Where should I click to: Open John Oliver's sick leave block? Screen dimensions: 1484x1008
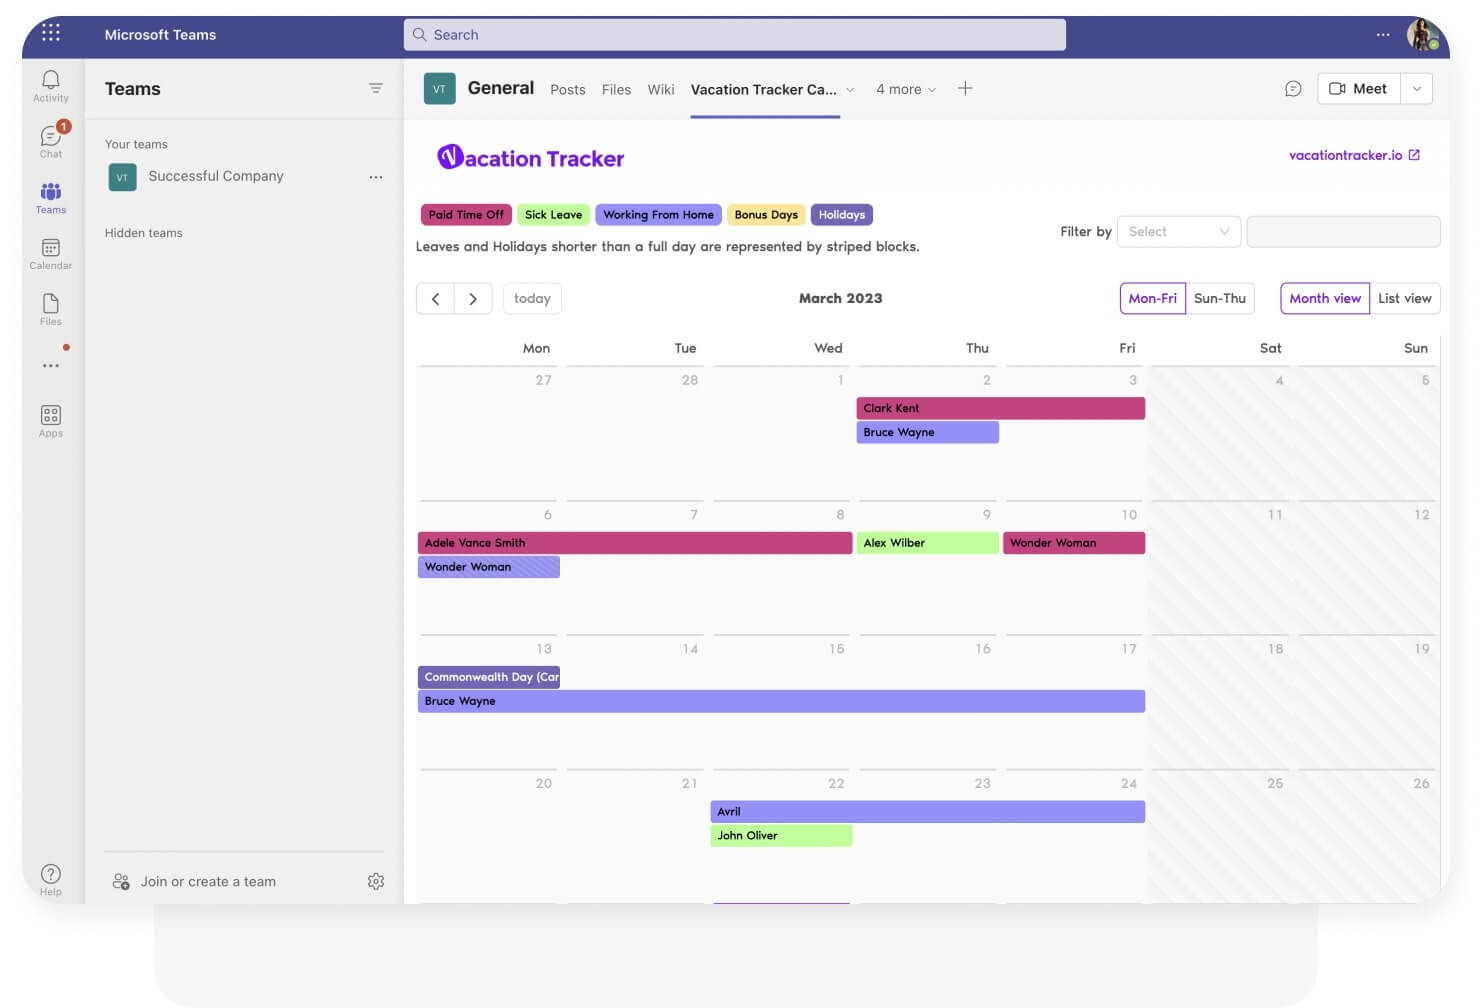(x=781, y=835)
